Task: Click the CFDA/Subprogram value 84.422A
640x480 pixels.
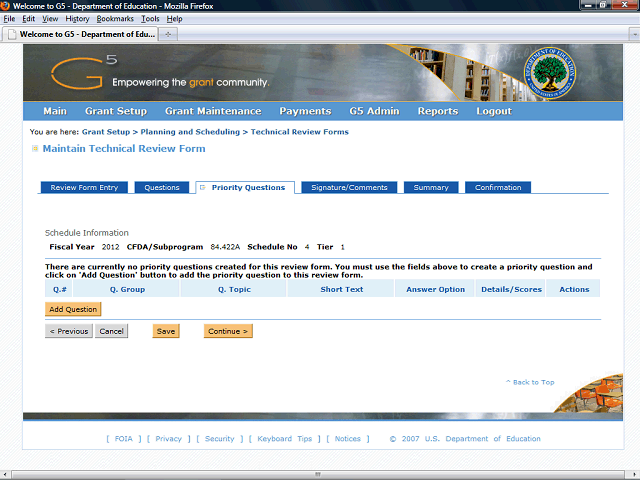Action: pyautogui.click(x=225, y=247)
